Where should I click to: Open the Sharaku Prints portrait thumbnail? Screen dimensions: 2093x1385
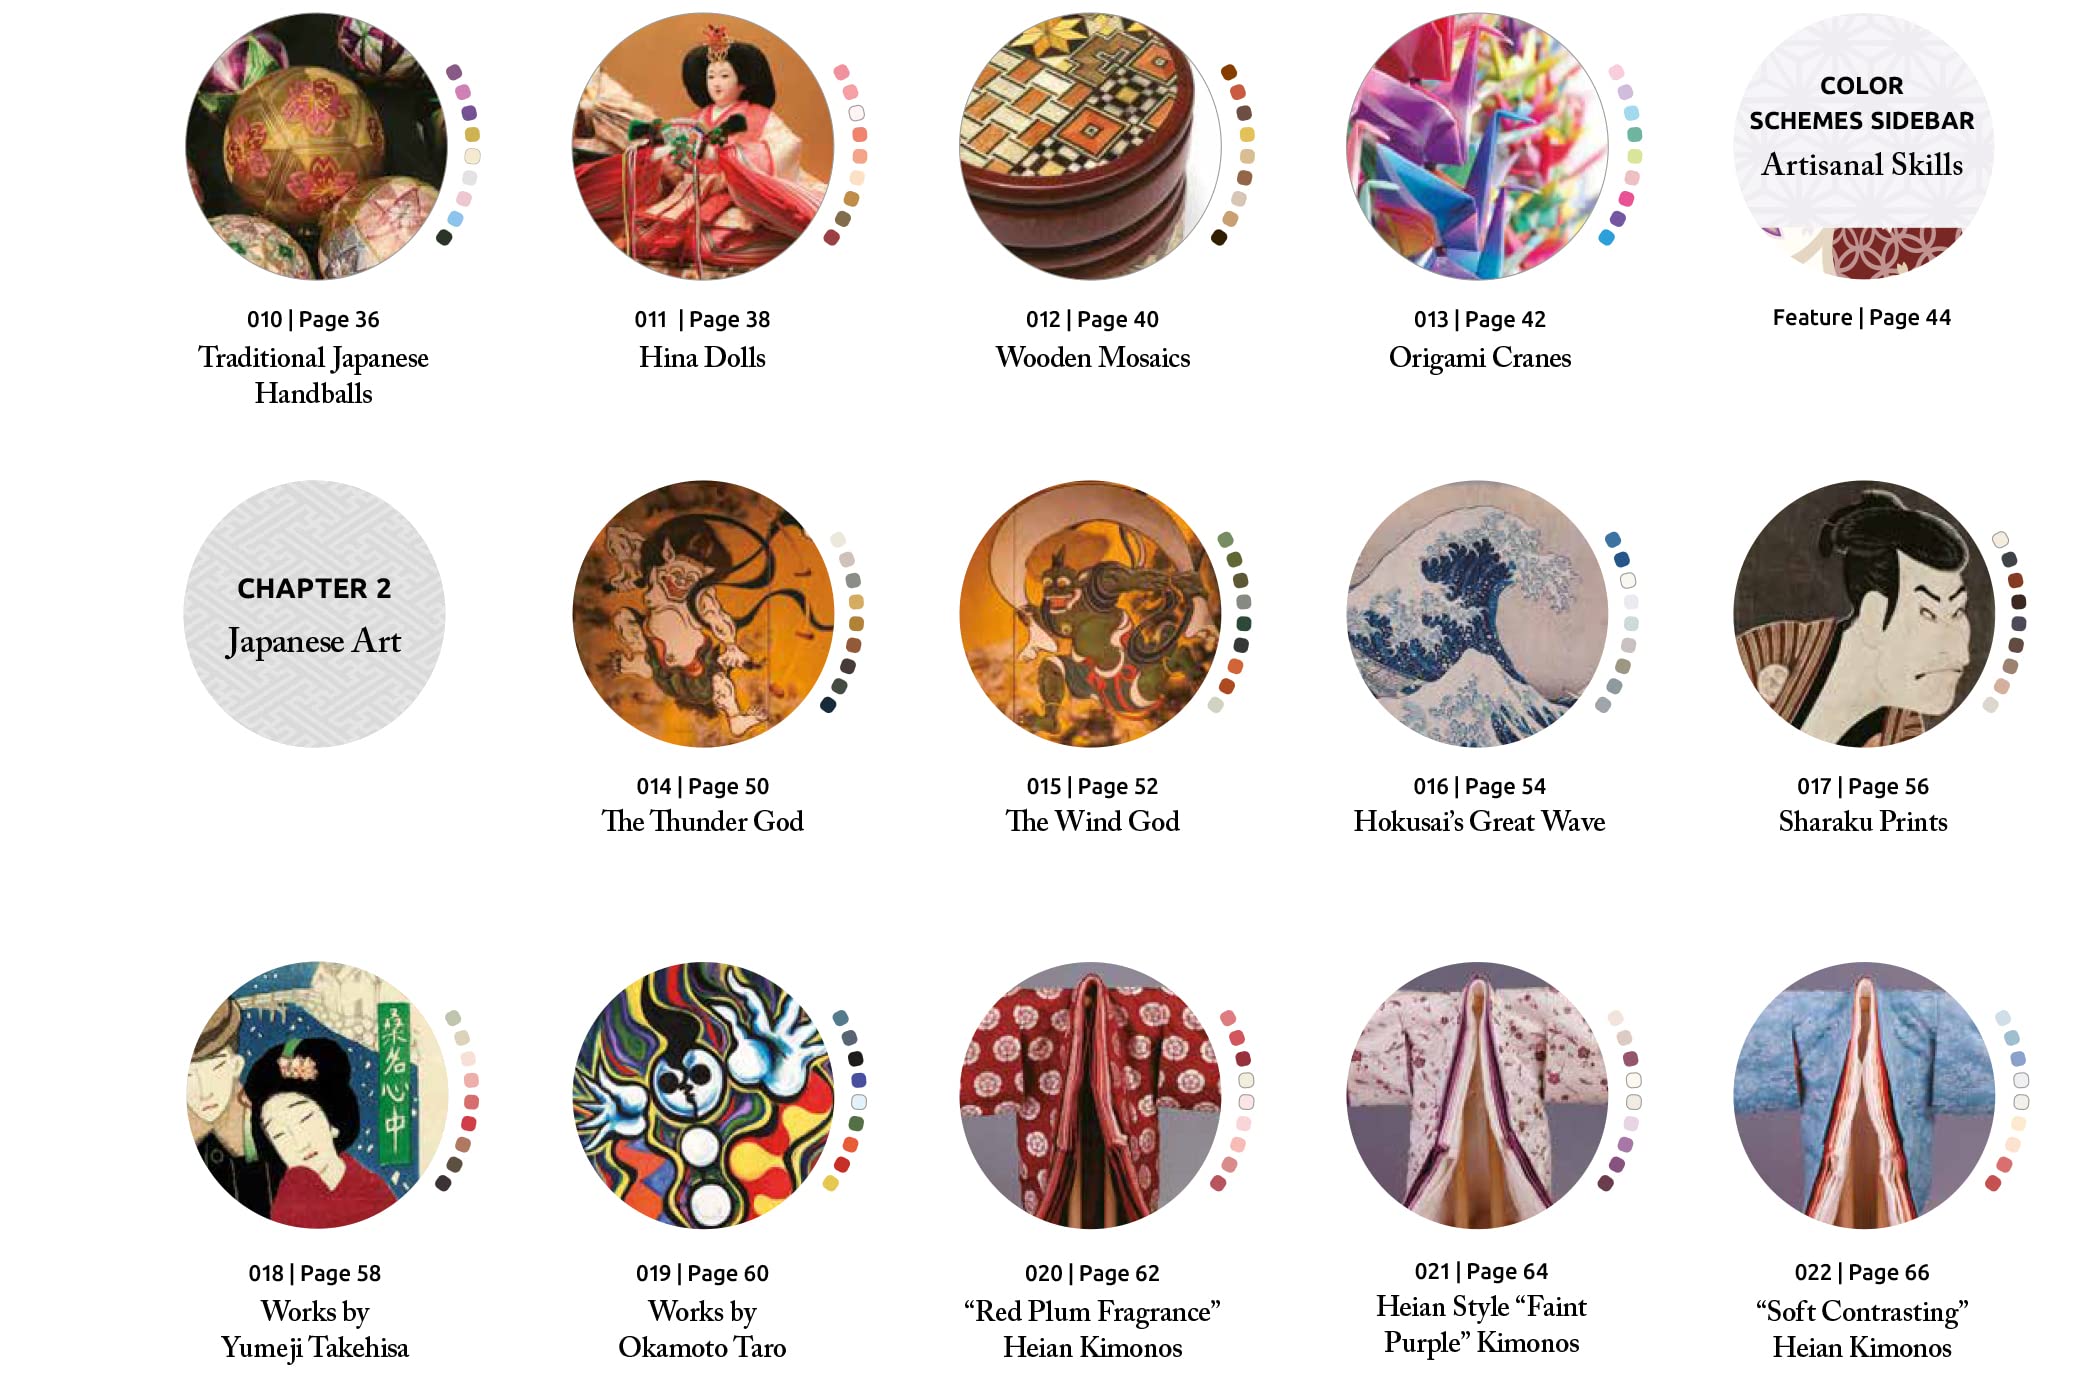click(1864, 614)
